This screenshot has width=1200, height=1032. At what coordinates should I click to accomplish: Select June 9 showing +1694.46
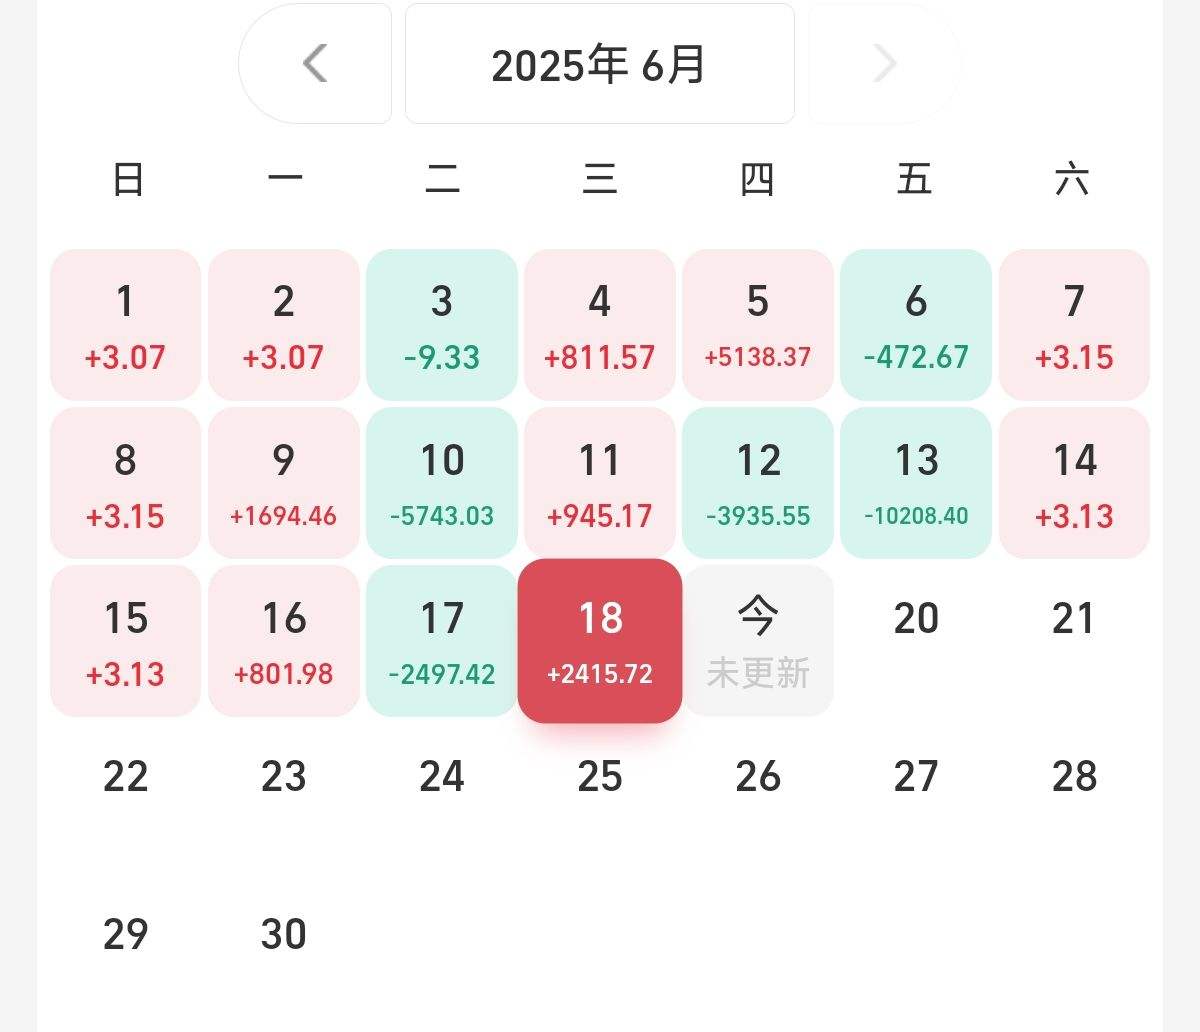284,483
